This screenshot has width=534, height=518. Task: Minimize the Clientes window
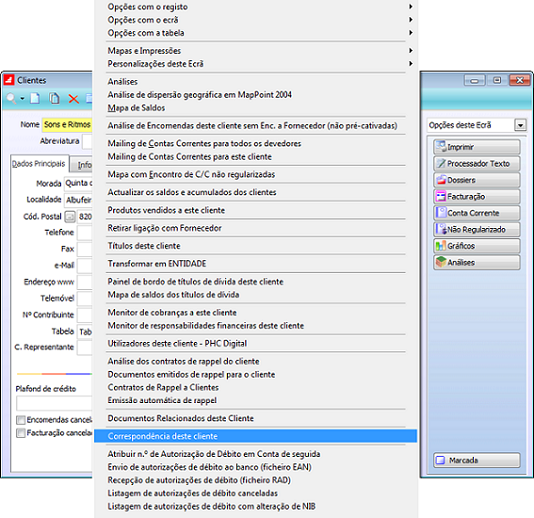(x=474, y=80)
